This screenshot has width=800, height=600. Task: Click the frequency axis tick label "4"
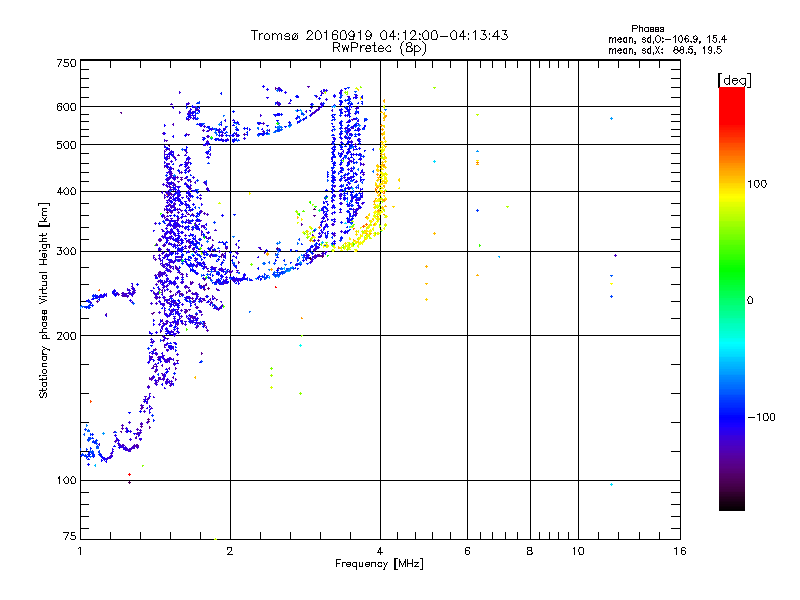(380, 551)
